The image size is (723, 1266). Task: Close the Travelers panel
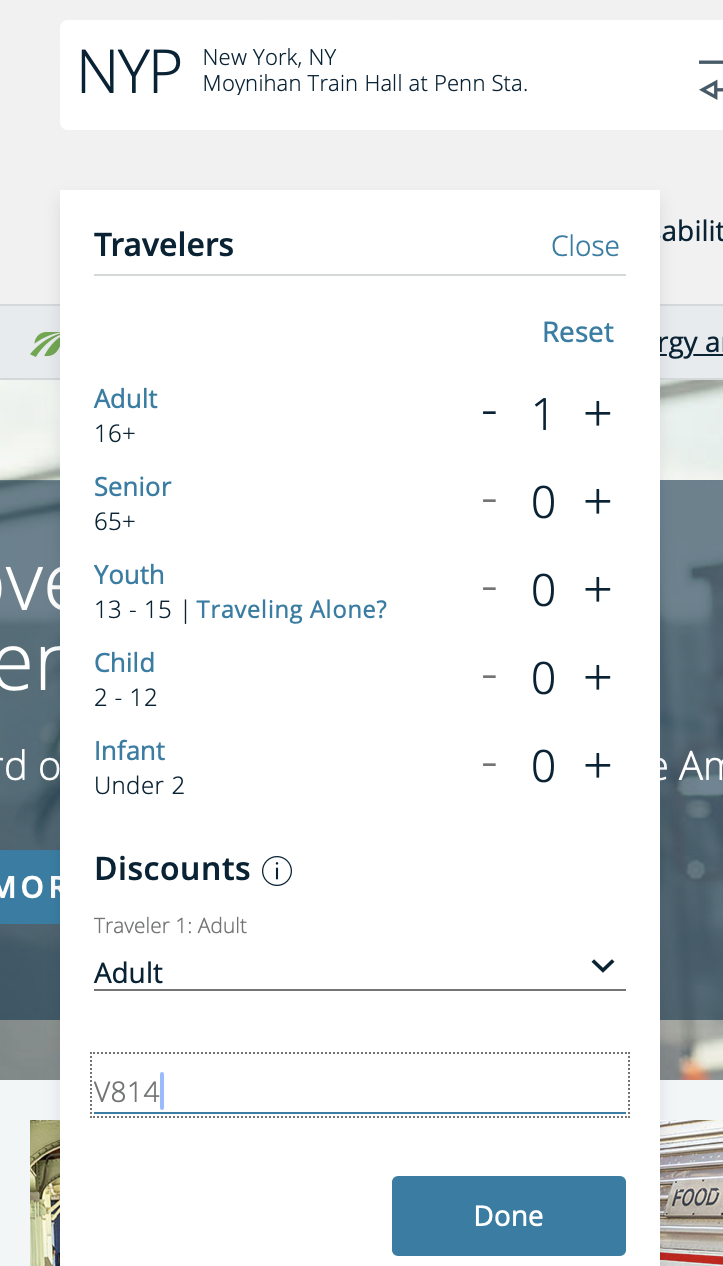click(x=585, y=246)
